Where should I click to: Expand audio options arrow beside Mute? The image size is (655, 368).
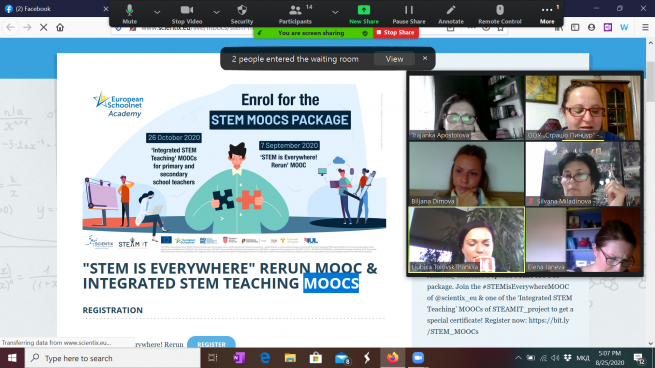pos(157,13)
